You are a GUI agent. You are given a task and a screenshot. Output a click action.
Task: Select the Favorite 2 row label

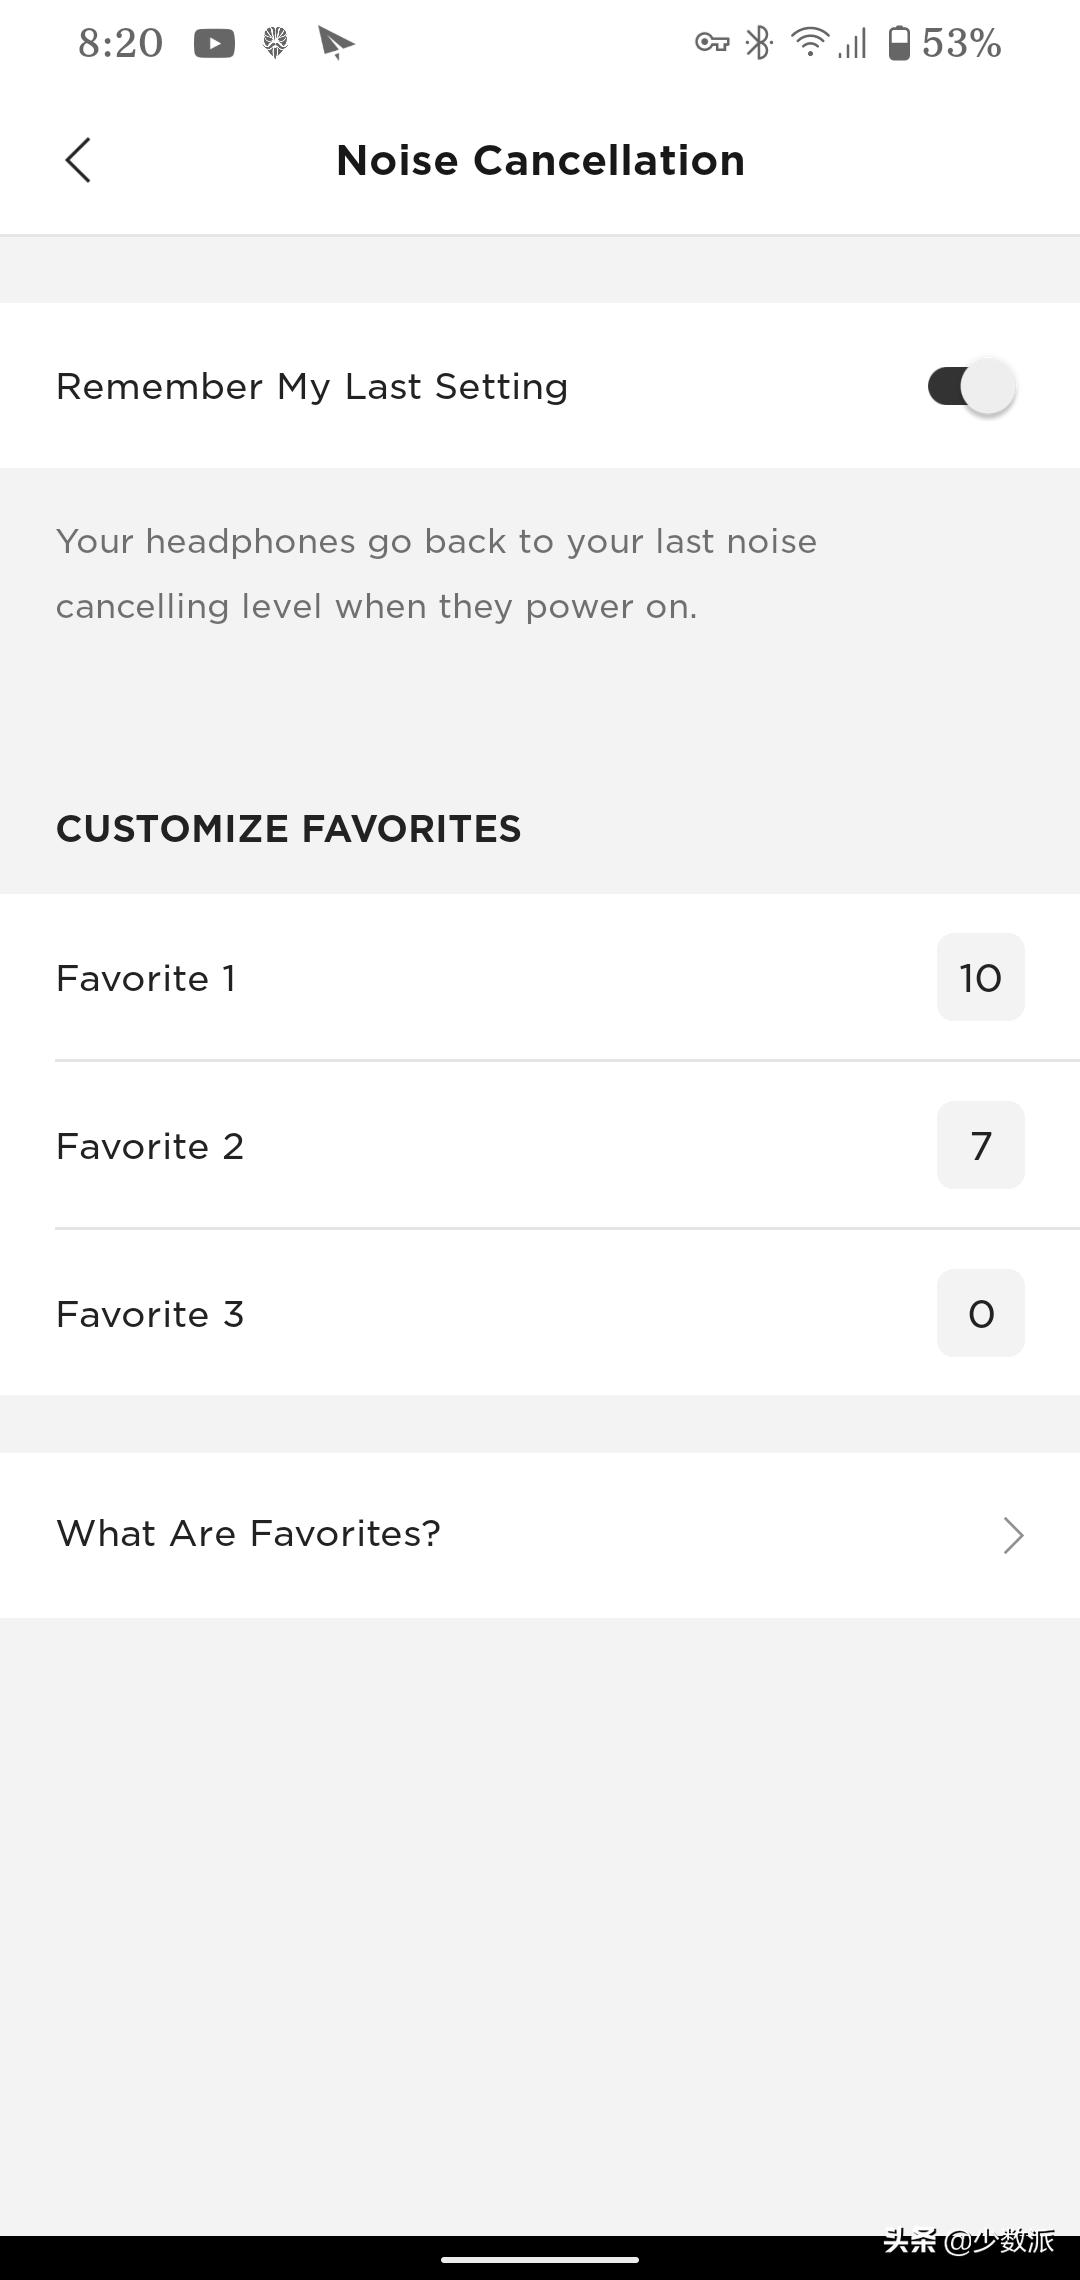pos(150,1146)
